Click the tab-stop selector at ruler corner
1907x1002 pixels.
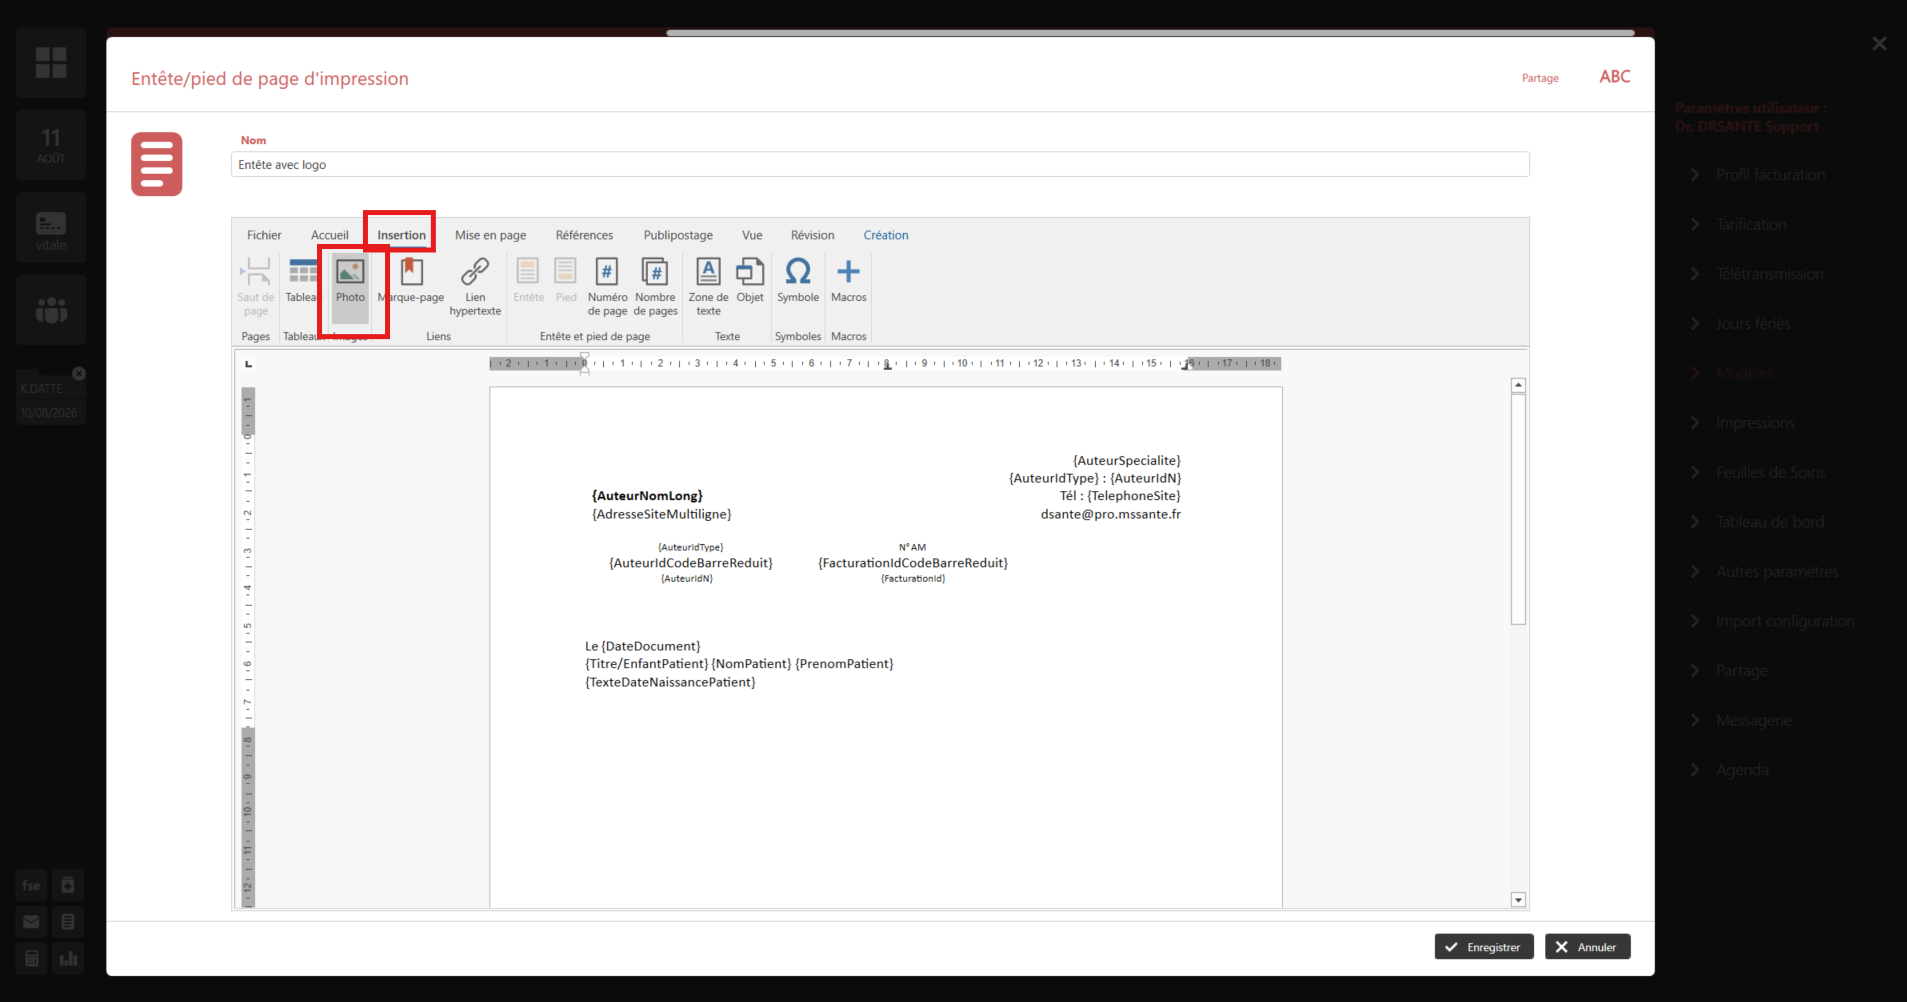tap(248, 364)
